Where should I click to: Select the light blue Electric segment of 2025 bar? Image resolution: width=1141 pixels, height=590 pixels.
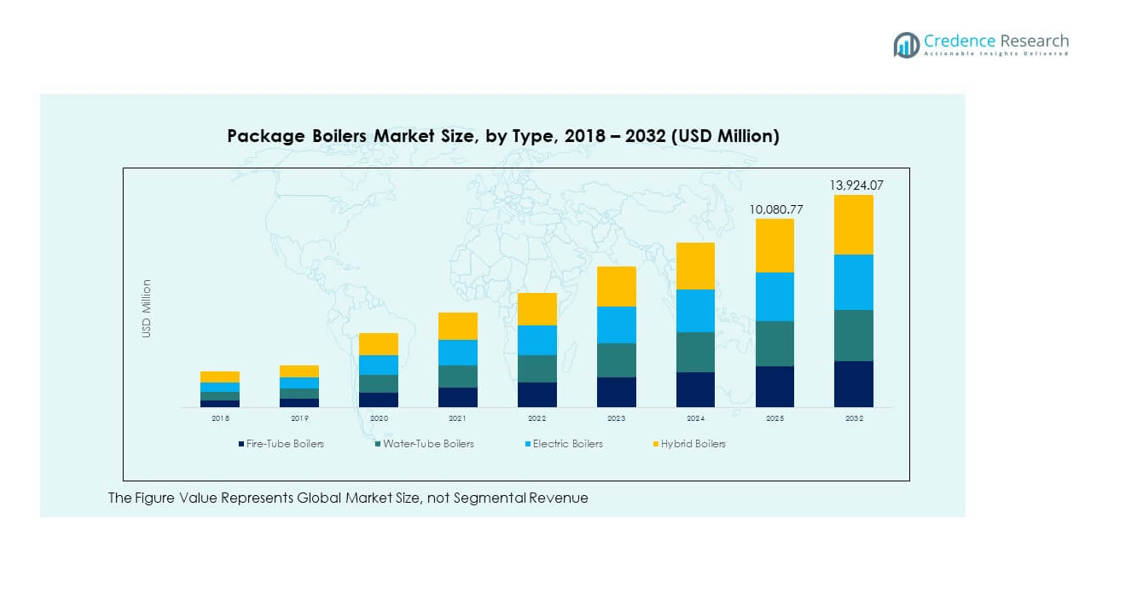[x=774, y=296]
